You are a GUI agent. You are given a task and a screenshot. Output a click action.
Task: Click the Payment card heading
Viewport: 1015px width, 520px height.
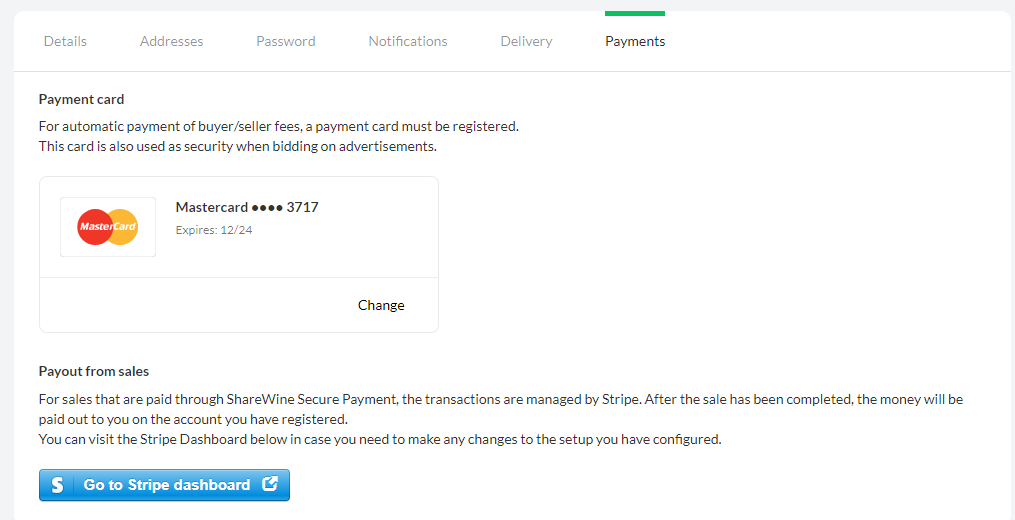tap(82, 100)
